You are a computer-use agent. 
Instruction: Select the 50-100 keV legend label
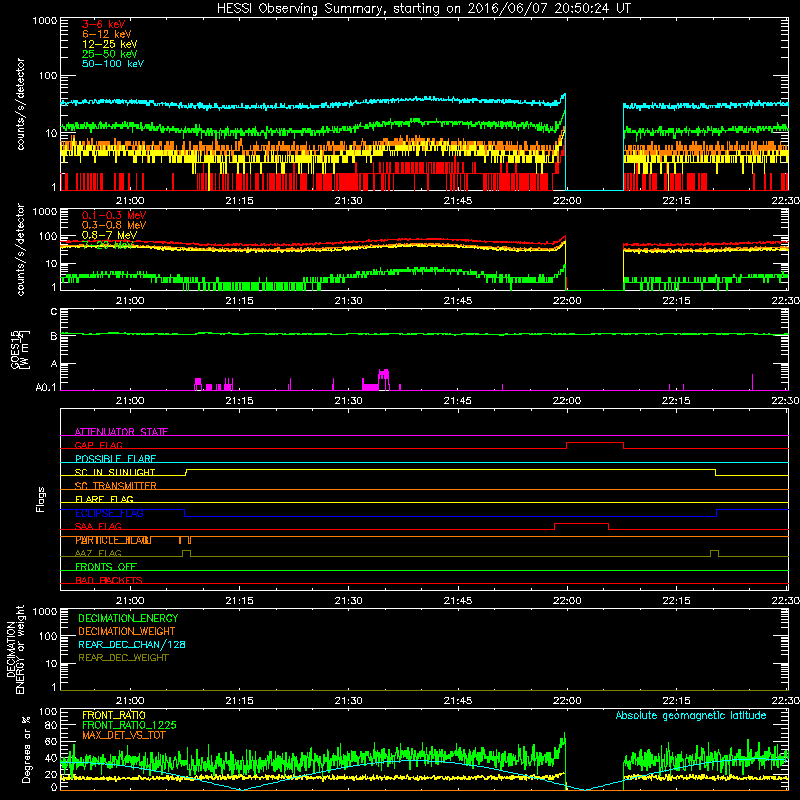pyautogui.click(x=113, y=64)
